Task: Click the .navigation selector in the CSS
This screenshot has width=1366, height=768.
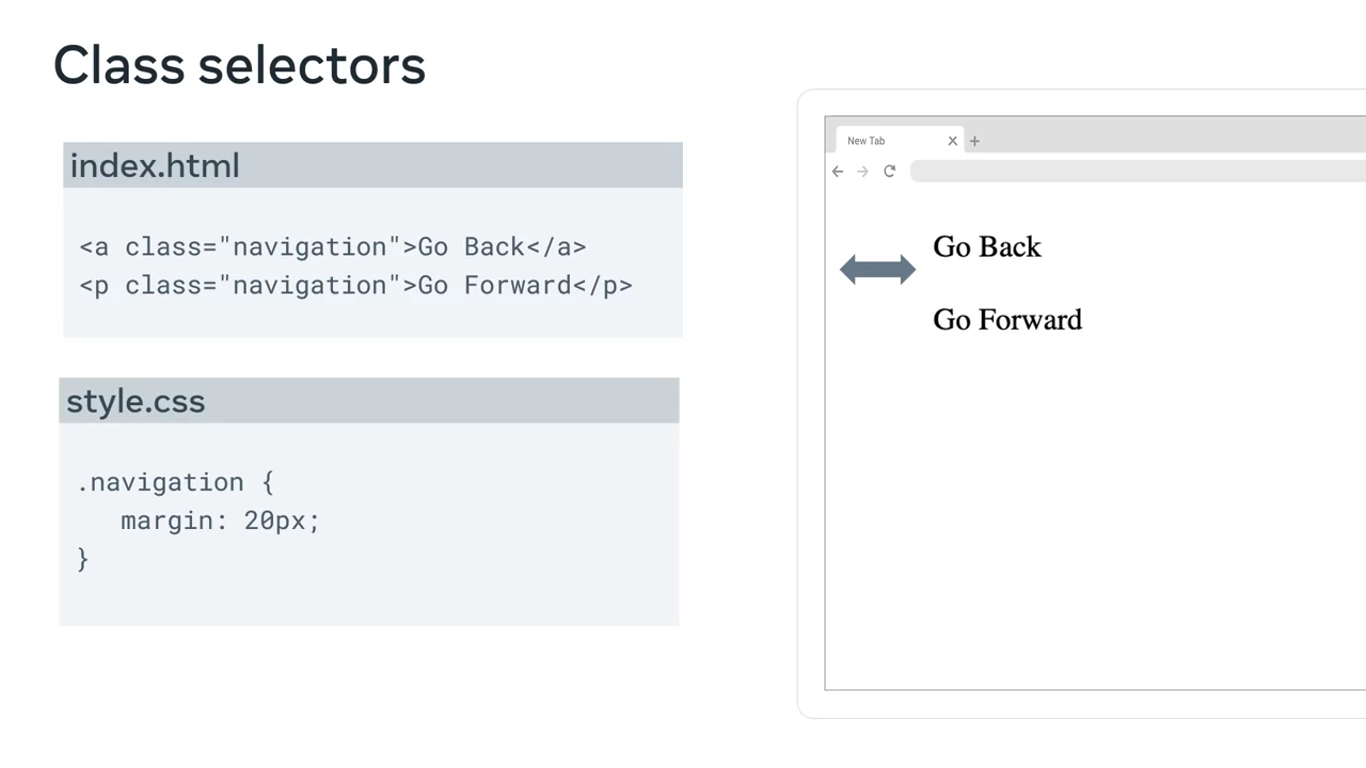Action: (x=160, y=482)
